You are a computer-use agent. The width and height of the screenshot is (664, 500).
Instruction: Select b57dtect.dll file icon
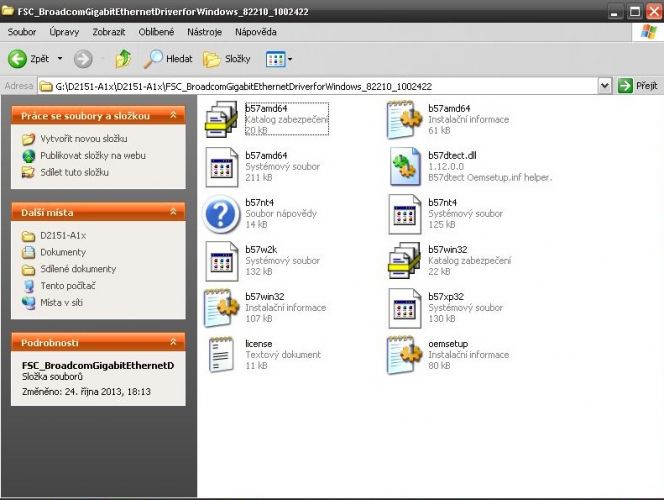pos(405,167)
